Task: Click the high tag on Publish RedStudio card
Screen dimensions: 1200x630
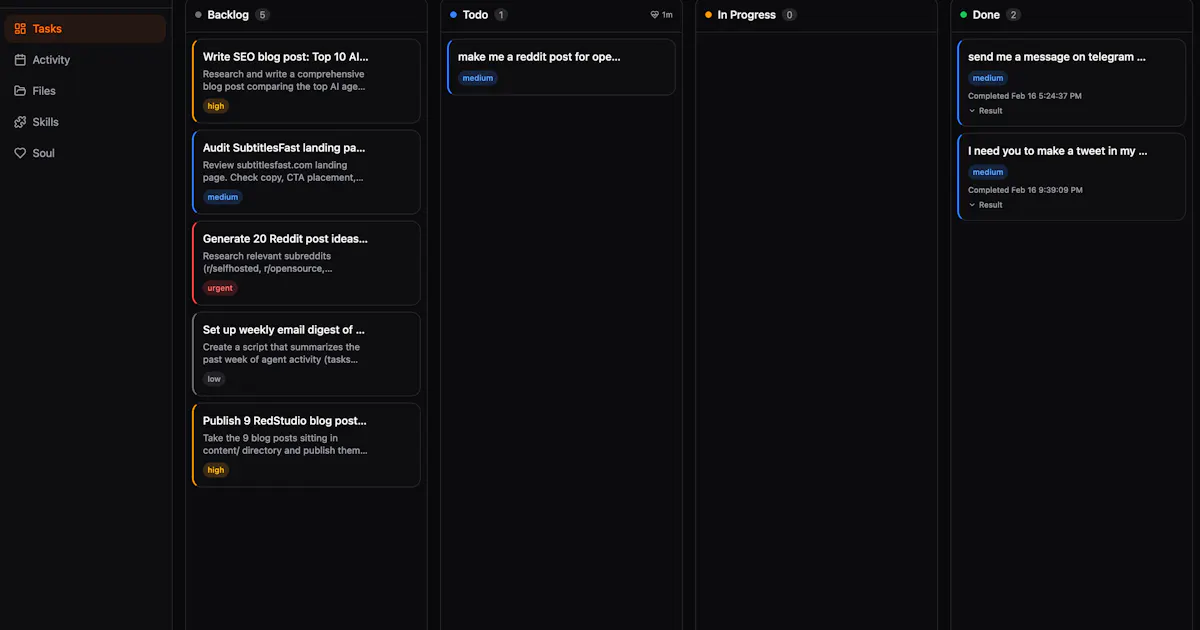Action: 216,470
